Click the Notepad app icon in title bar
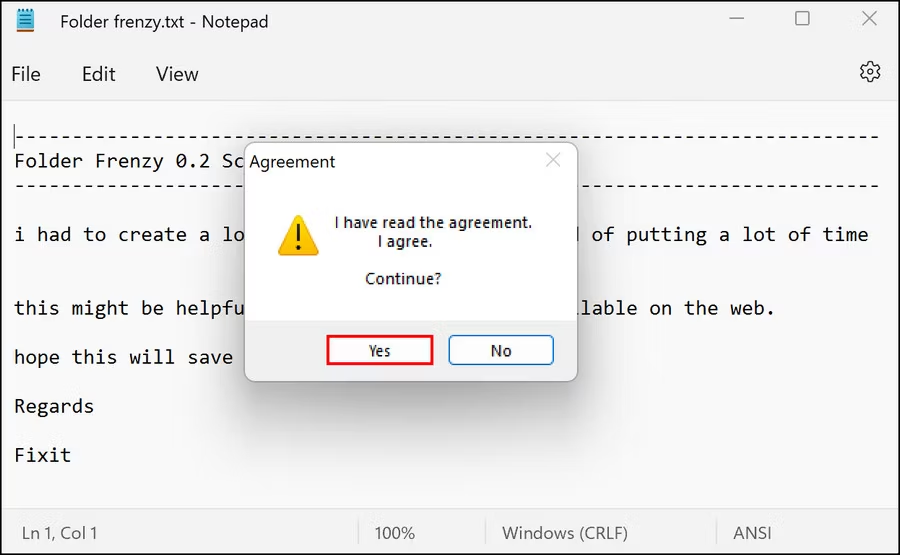Viewport: 900px width, 555px height. click(26, 21)
